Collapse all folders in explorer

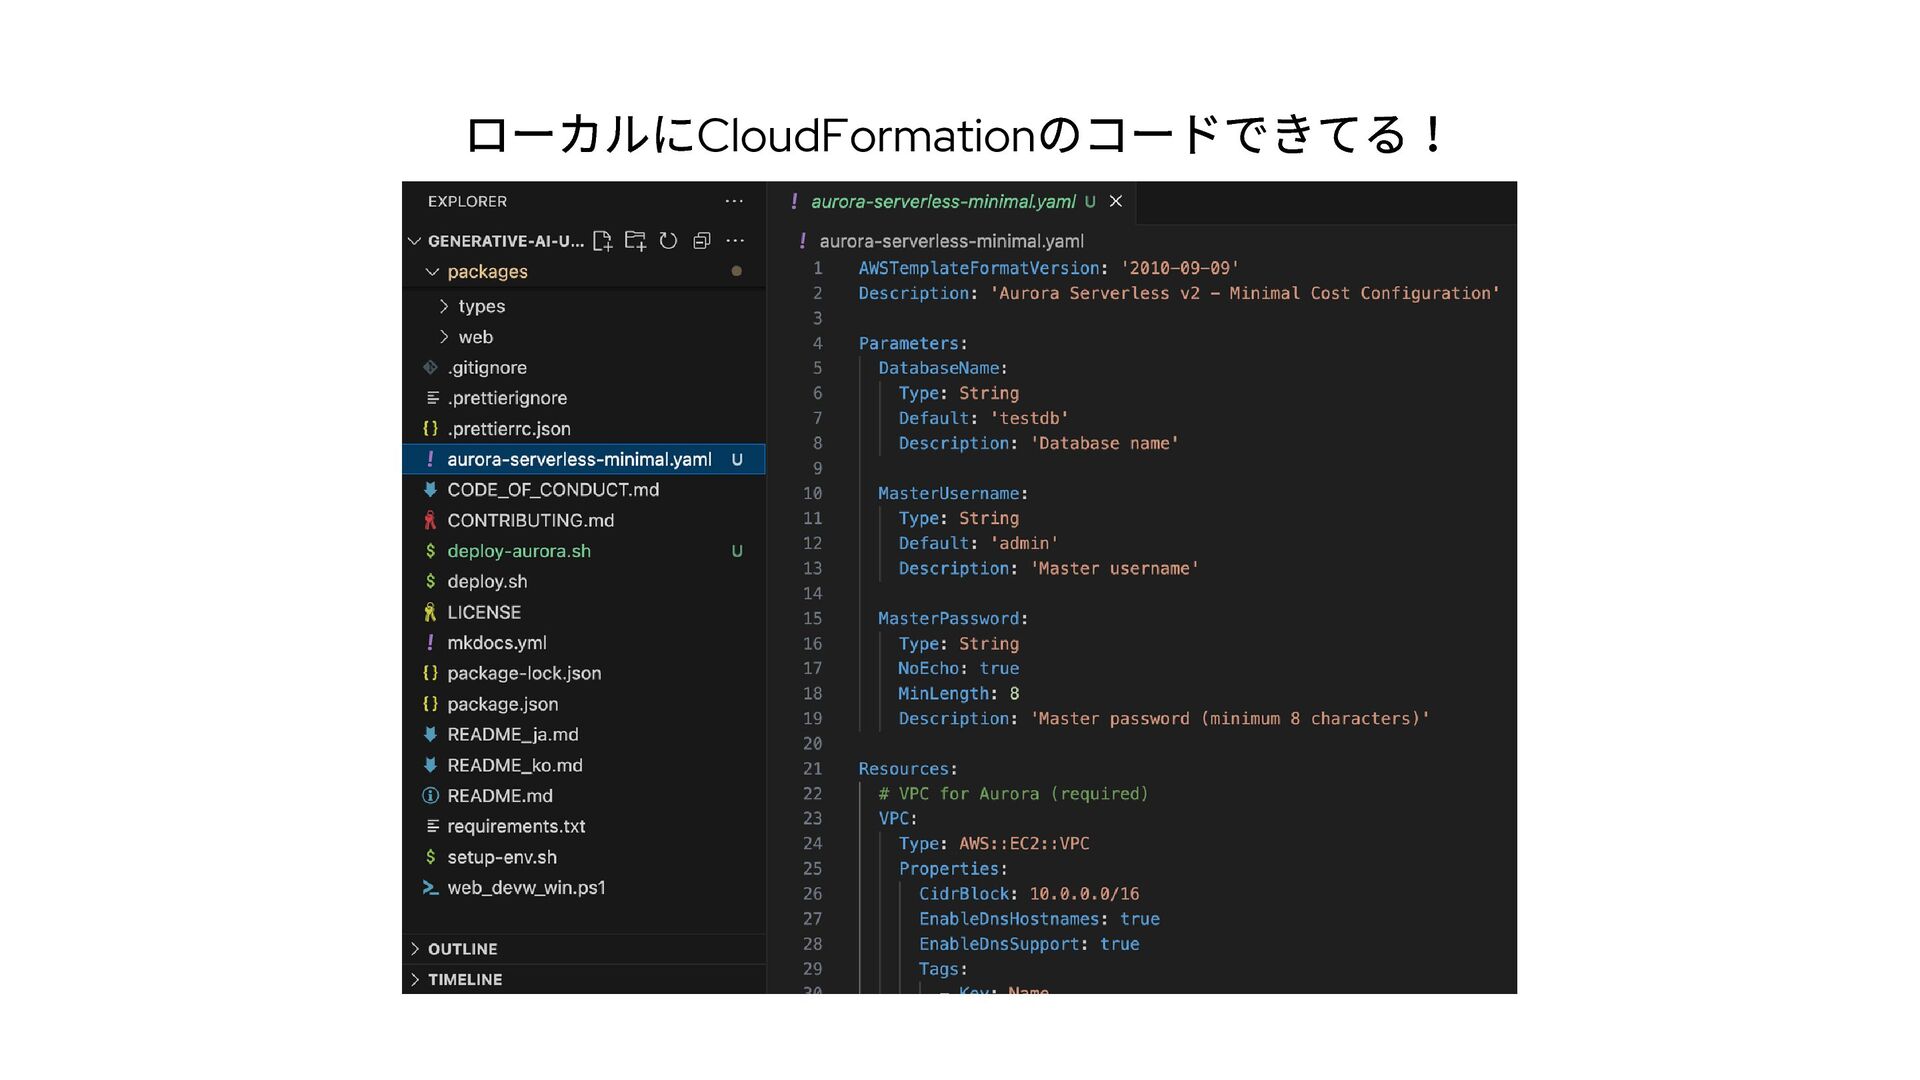702,241
